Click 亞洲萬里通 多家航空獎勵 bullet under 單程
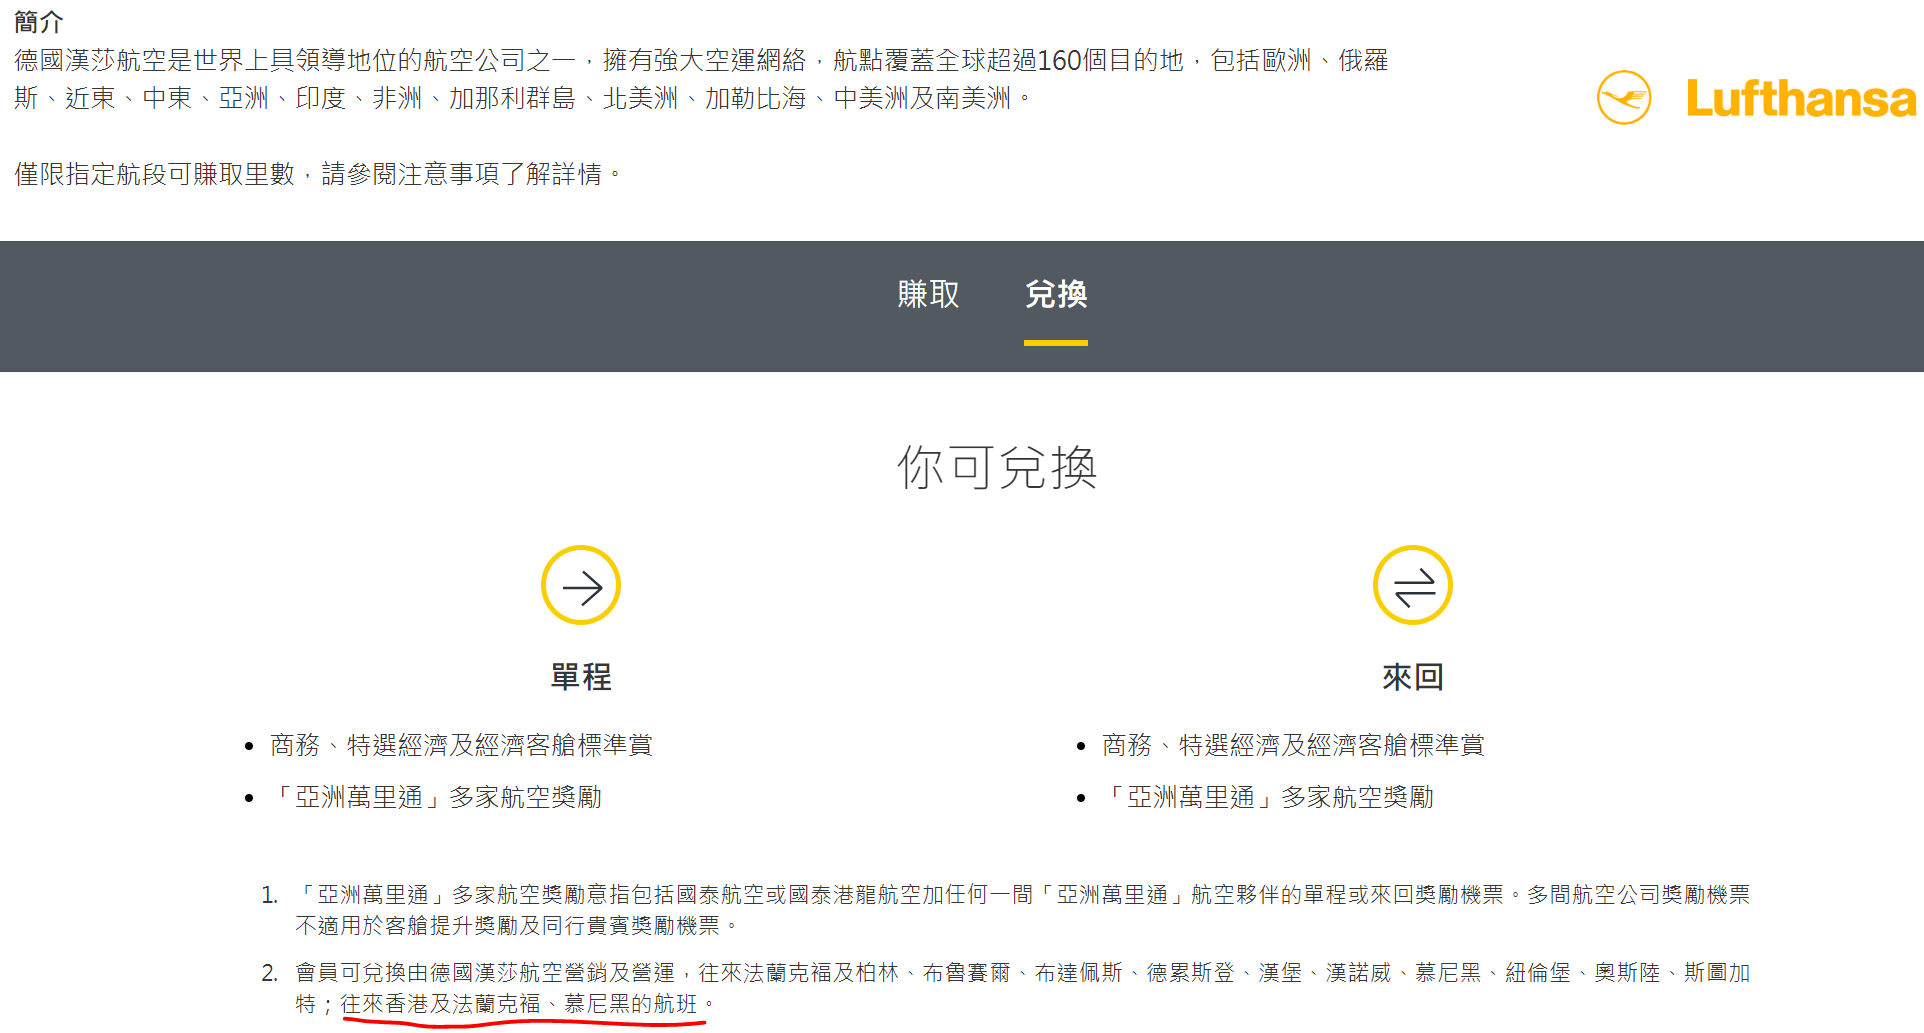The image size is (1924, 1033). pos(436,797)
